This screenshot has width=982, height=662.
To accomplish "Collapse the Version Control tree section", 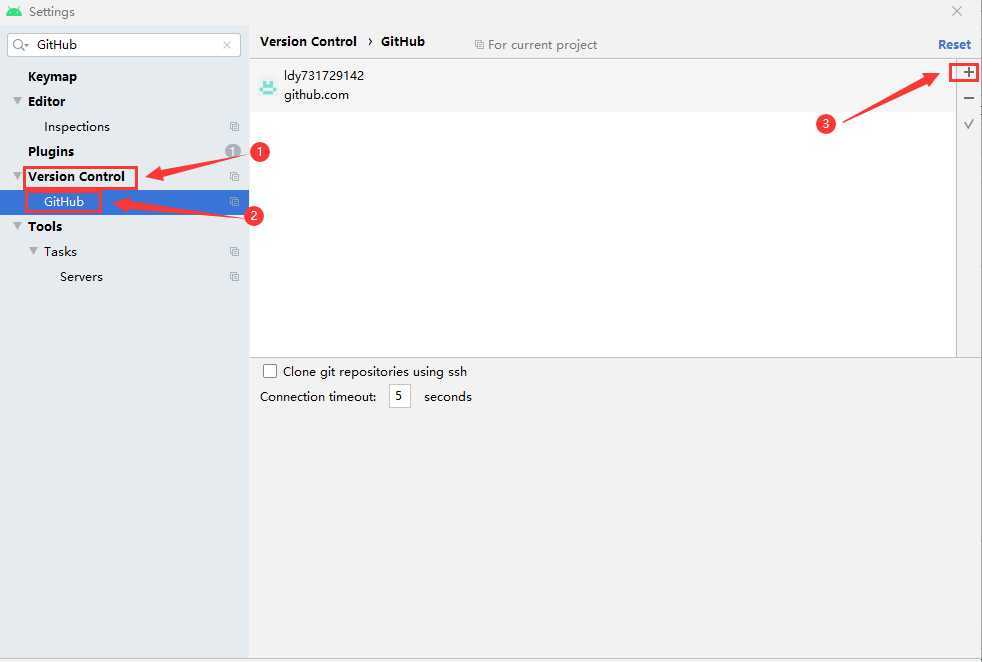I will (x=18, y=176).
